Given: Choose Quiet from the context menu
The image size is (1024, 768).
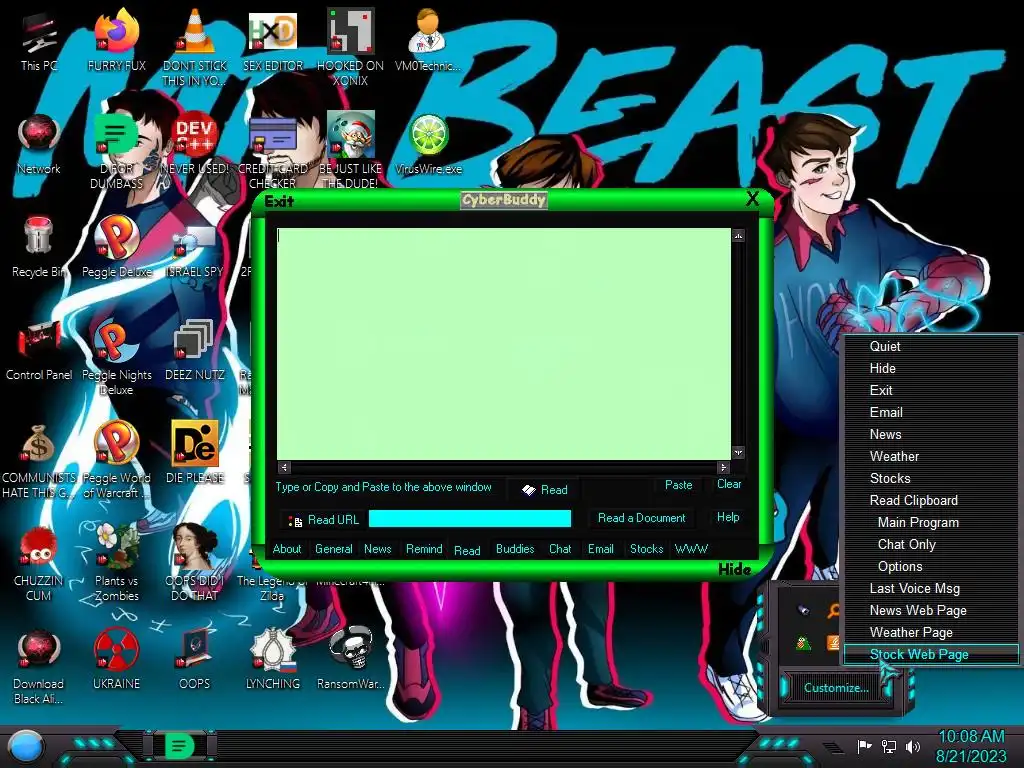Looking at the screenshot, I should click(x=932, y=347).
